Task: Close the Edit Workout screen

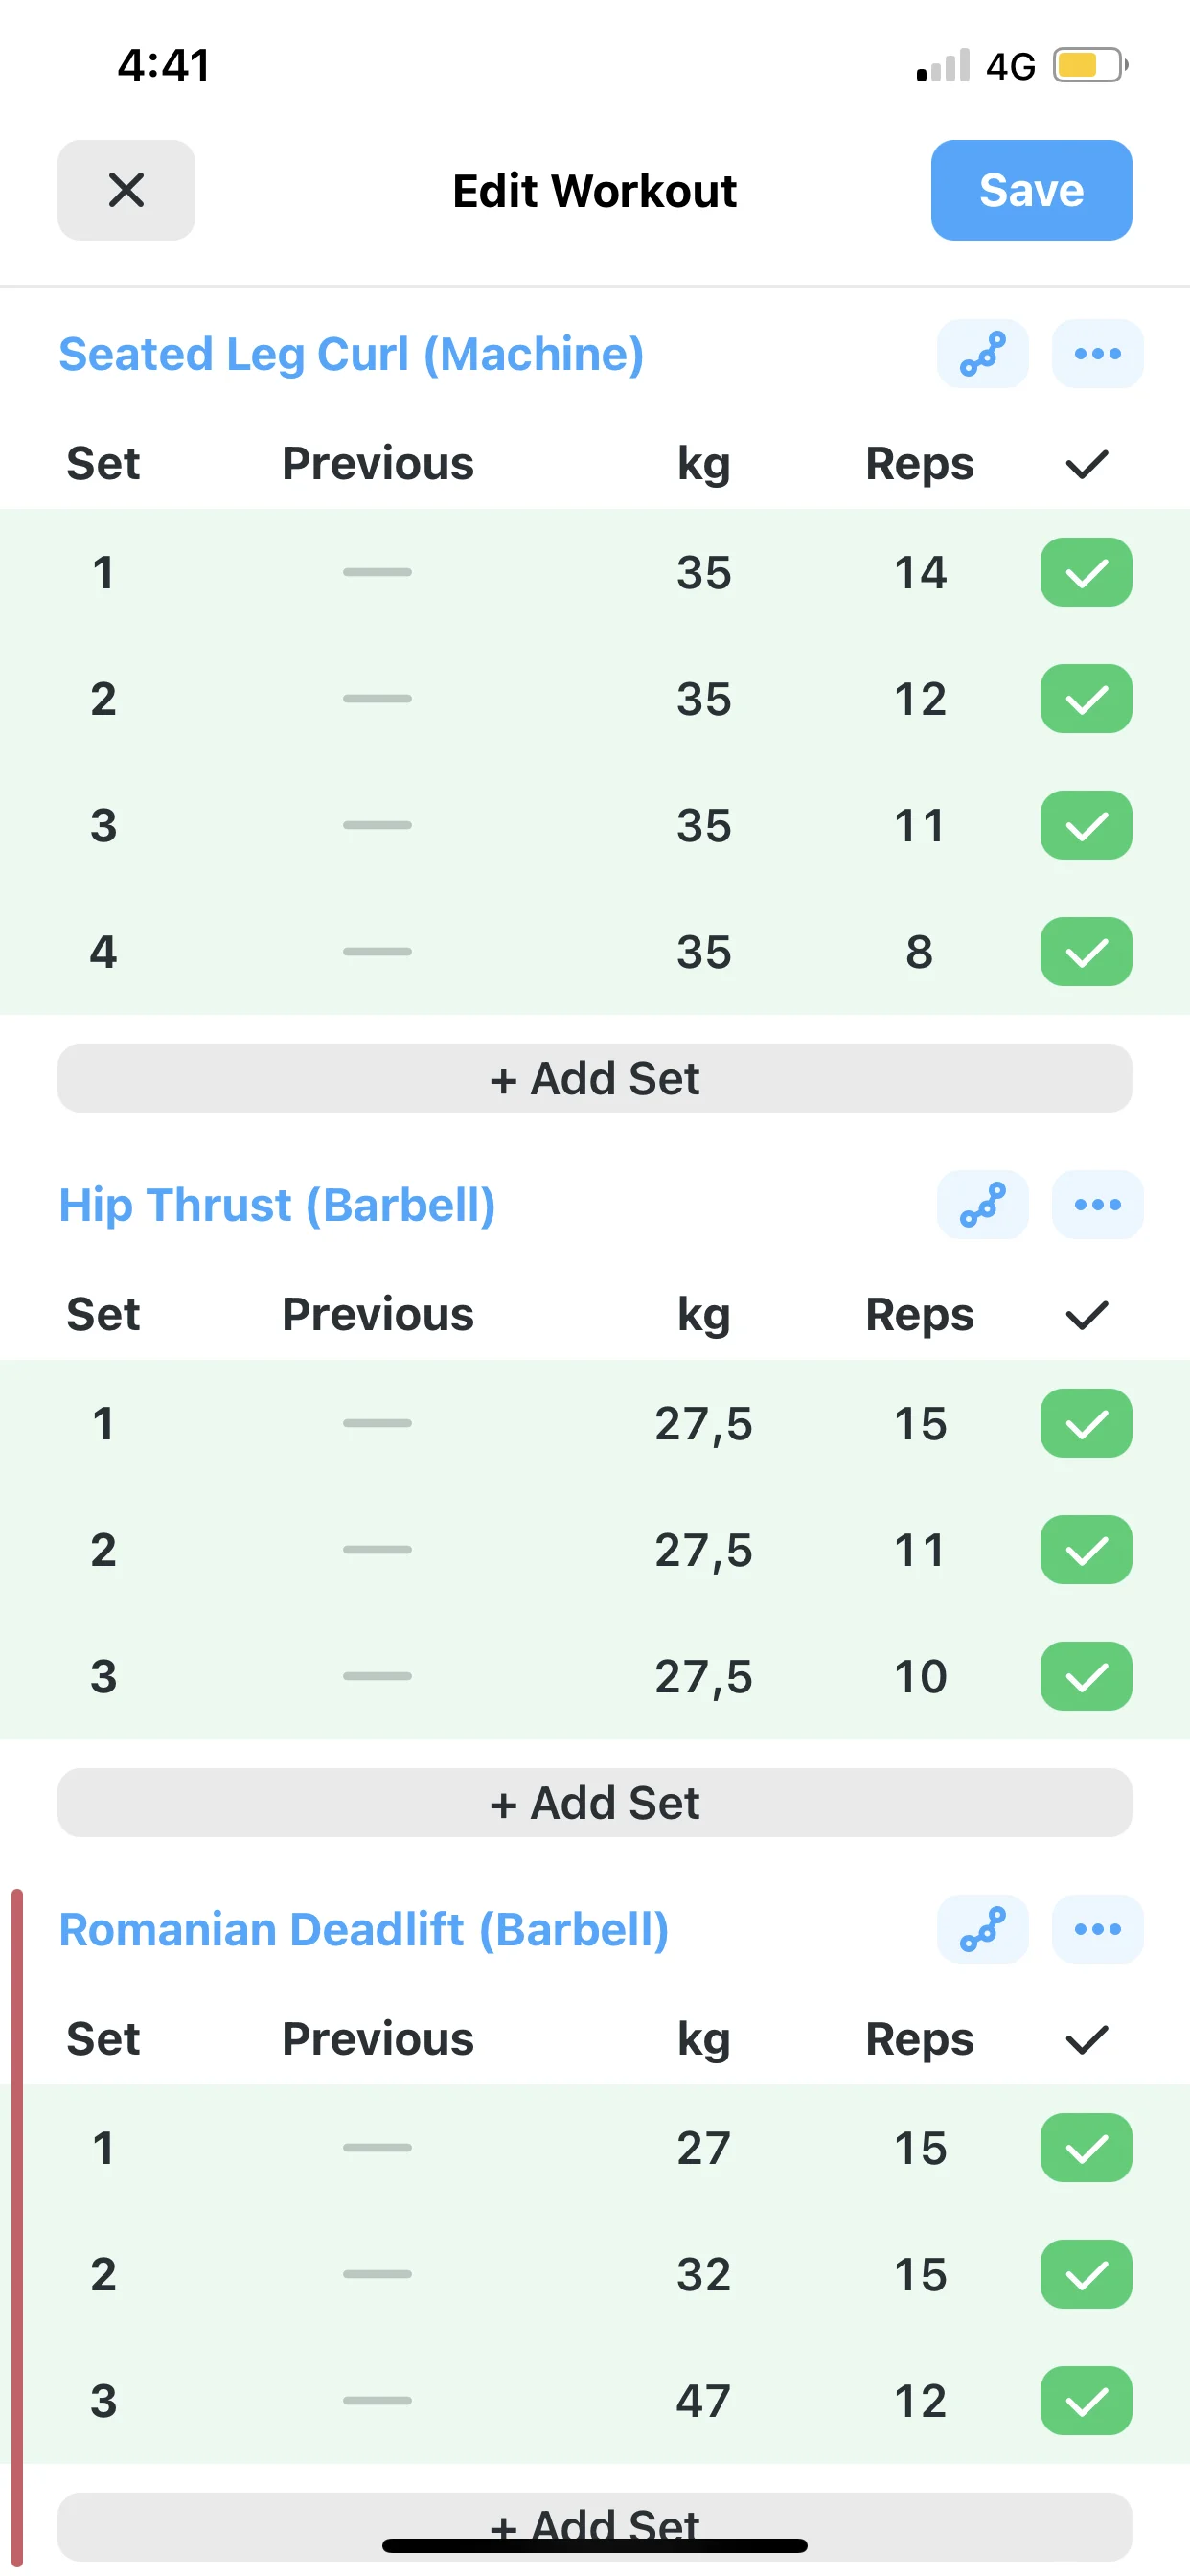Action: 126,190
